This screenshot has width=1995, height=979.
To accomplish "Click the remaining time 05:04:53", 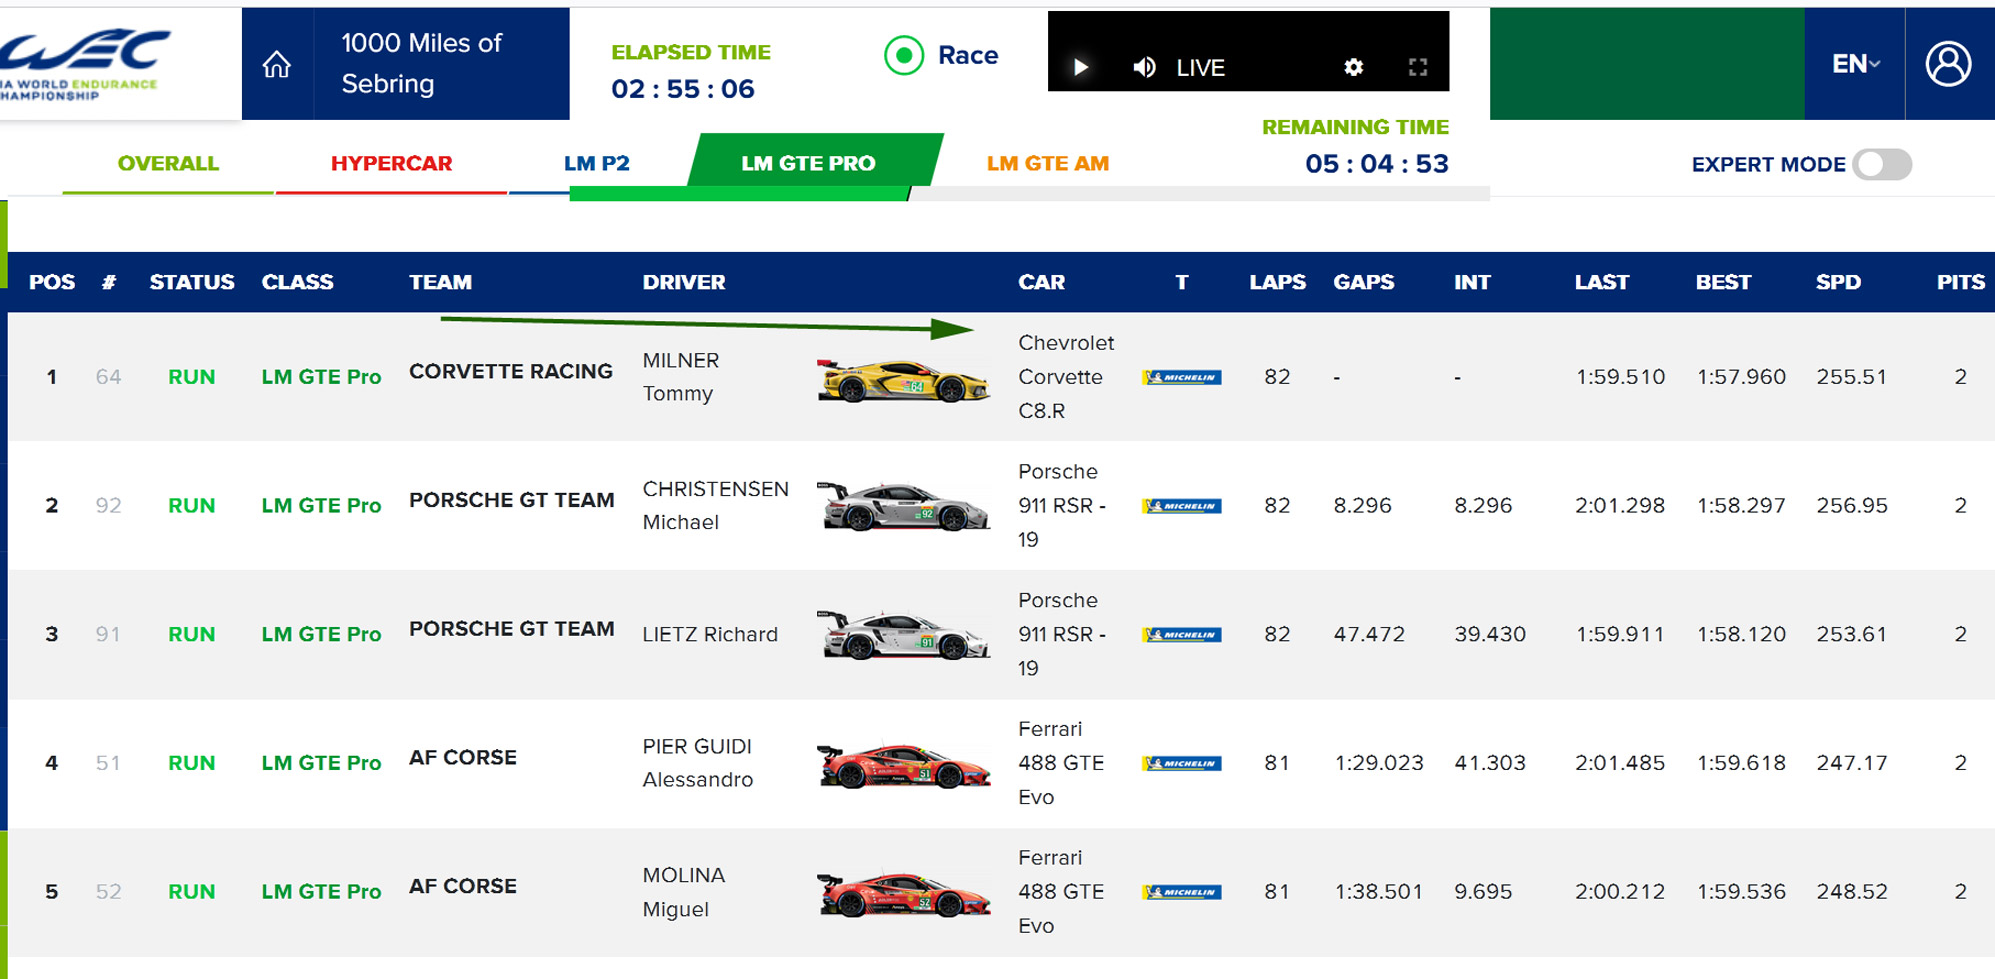I will pos(1377,164).
